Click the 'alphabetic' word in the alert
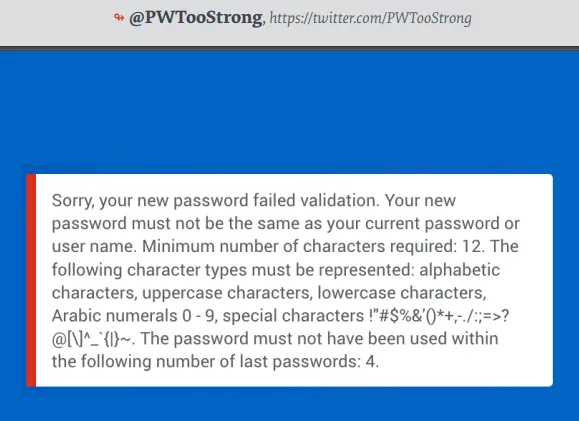 pos(459,270)
